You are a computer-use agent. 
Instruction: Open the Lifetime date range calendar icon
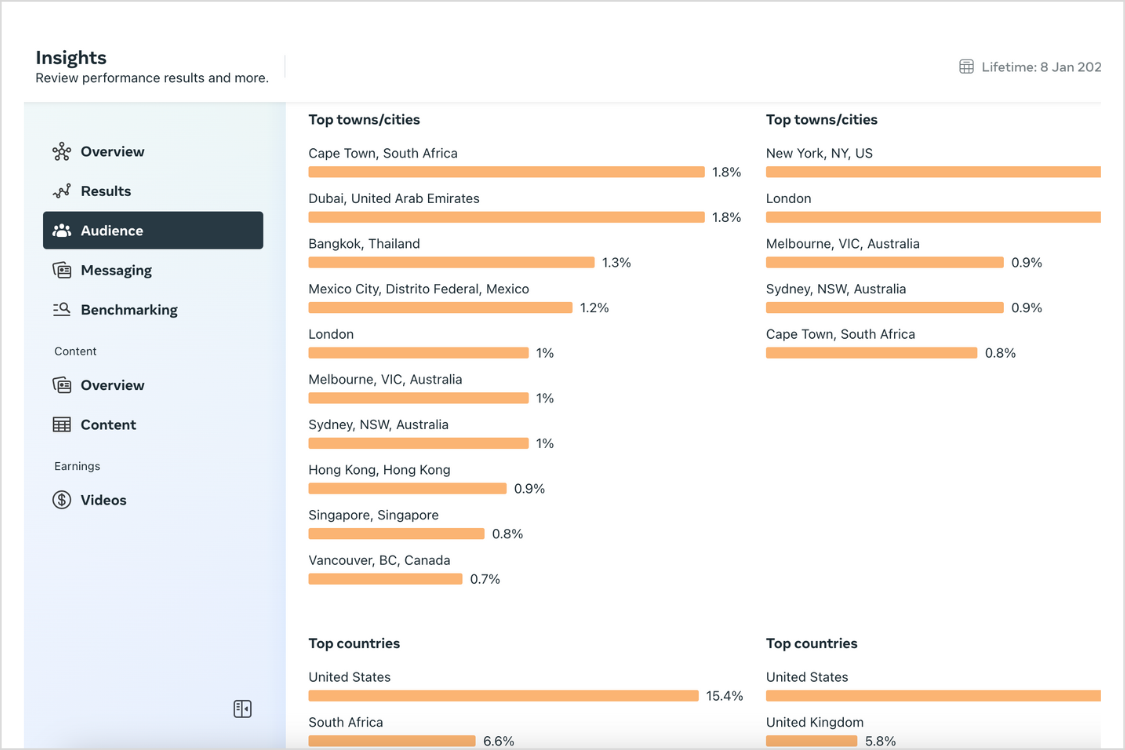coord(966,67)
